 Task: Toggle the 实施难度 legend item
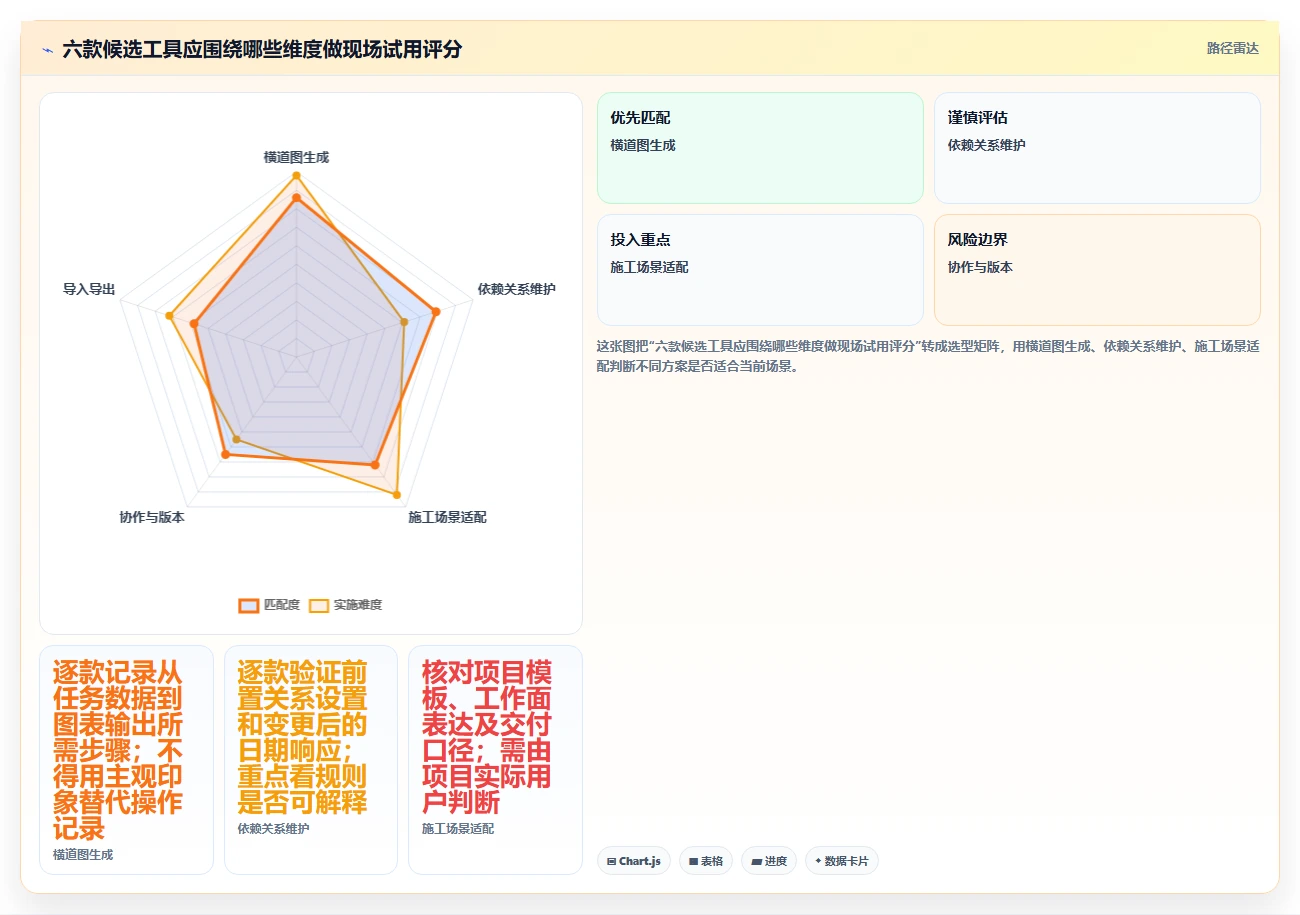click(x=346, y=605)
